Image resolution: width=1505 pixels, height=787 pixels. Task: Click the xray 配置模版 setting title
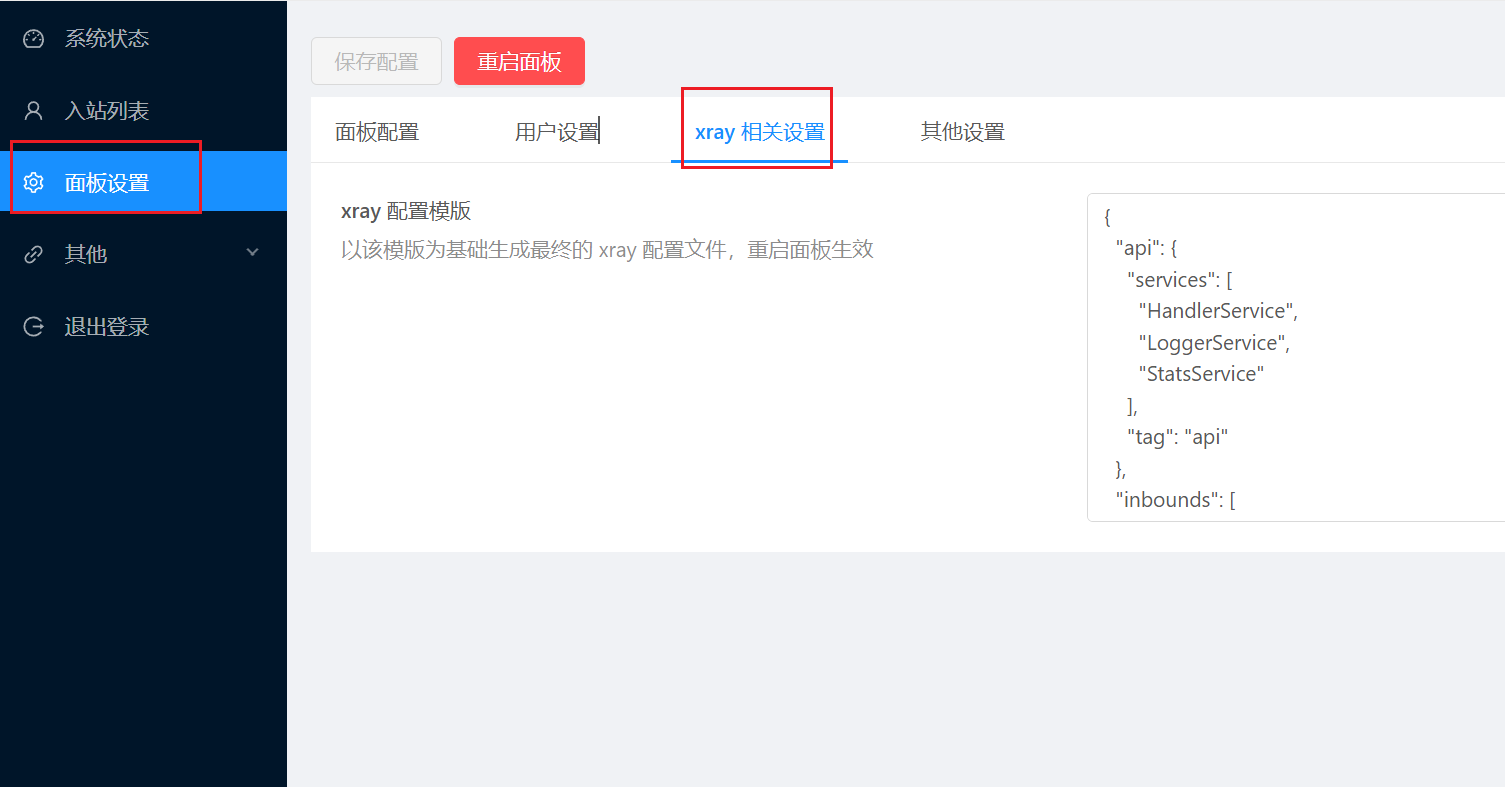406,212
